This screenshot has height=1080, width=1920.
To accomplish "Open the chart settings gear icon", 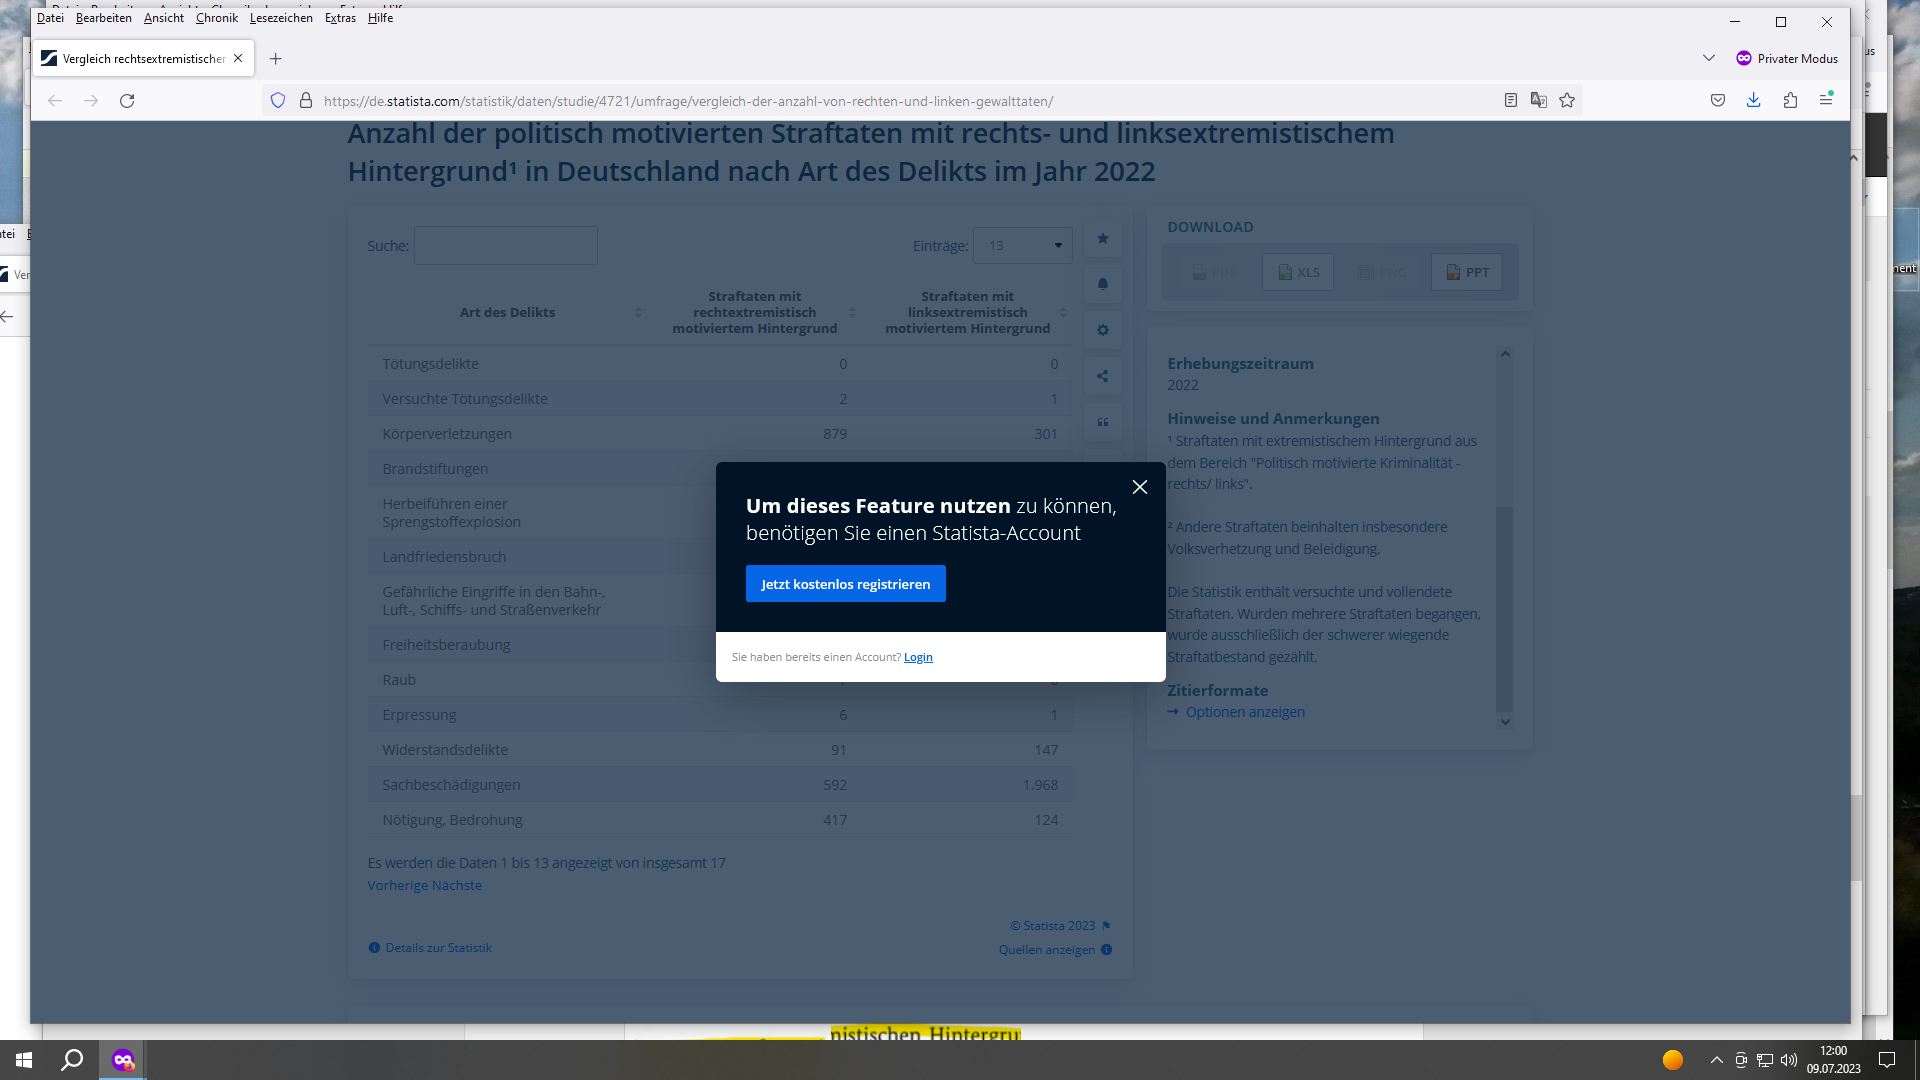I will (1102, 330).
